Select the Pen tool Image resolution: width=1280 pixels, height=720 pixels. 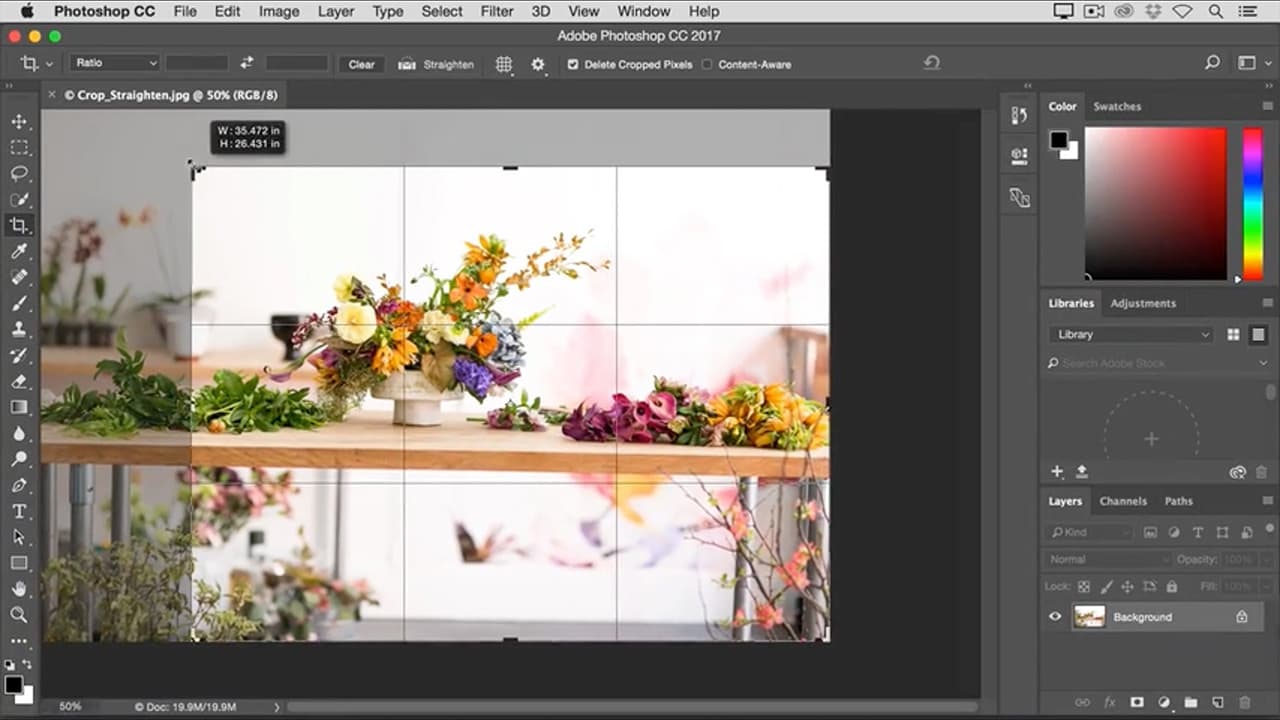click(x=19, y=485)
